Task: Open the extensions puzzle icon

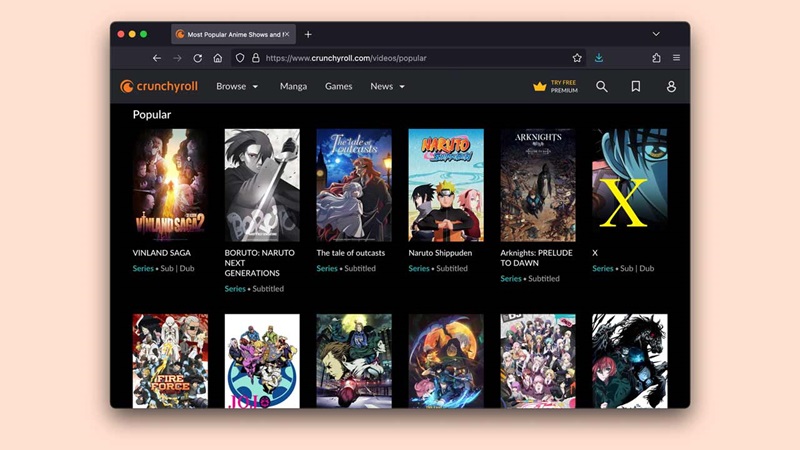Action: pos(656,58)
